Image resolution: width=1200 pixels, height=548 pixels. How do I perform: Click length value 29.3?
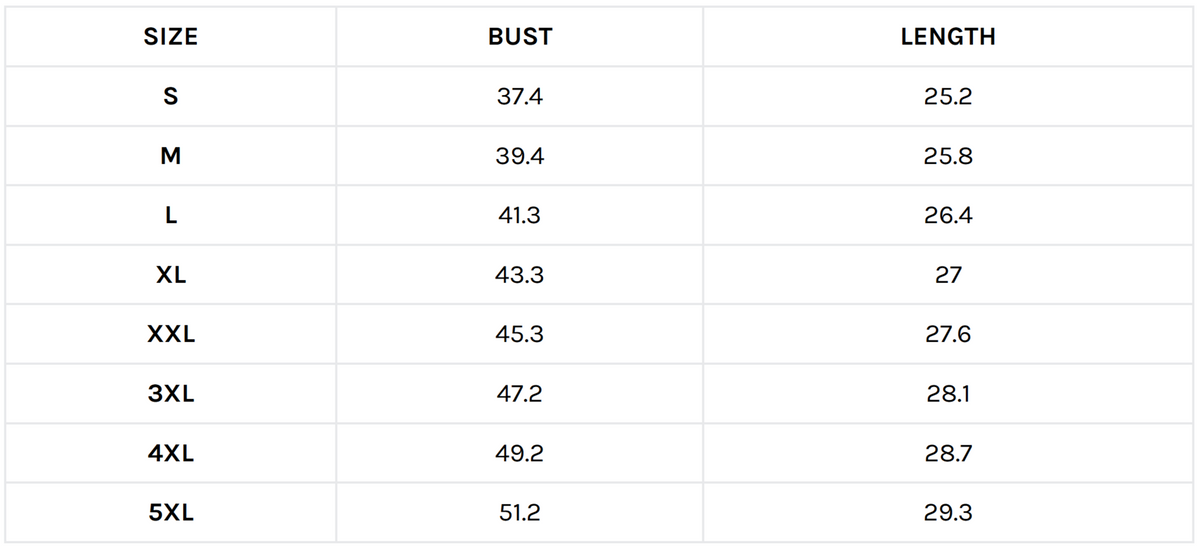[948, 513]
